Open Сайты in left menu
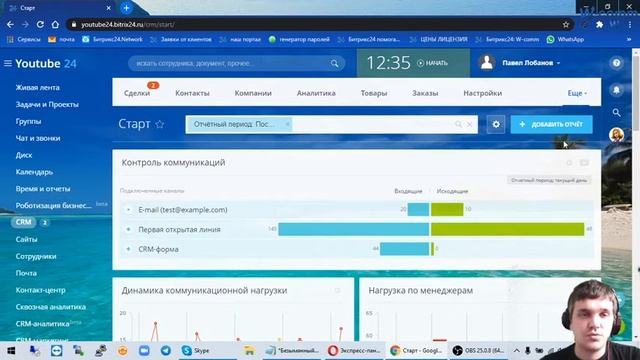 26,239
